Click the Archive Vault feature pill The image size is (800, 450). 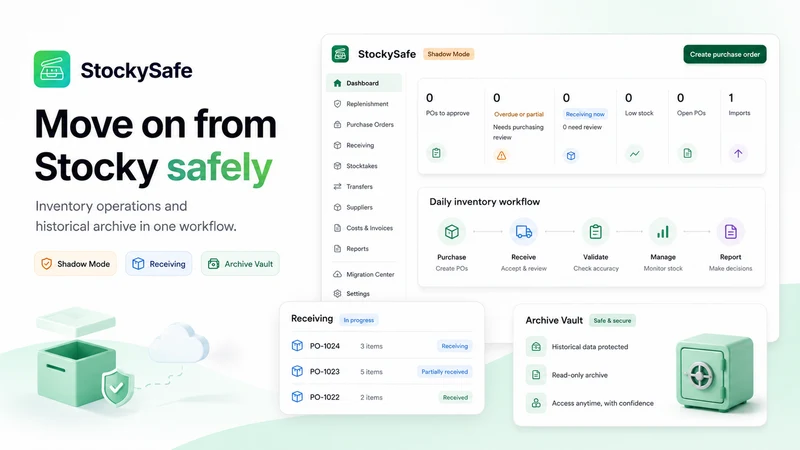click(x=240, y=264)
